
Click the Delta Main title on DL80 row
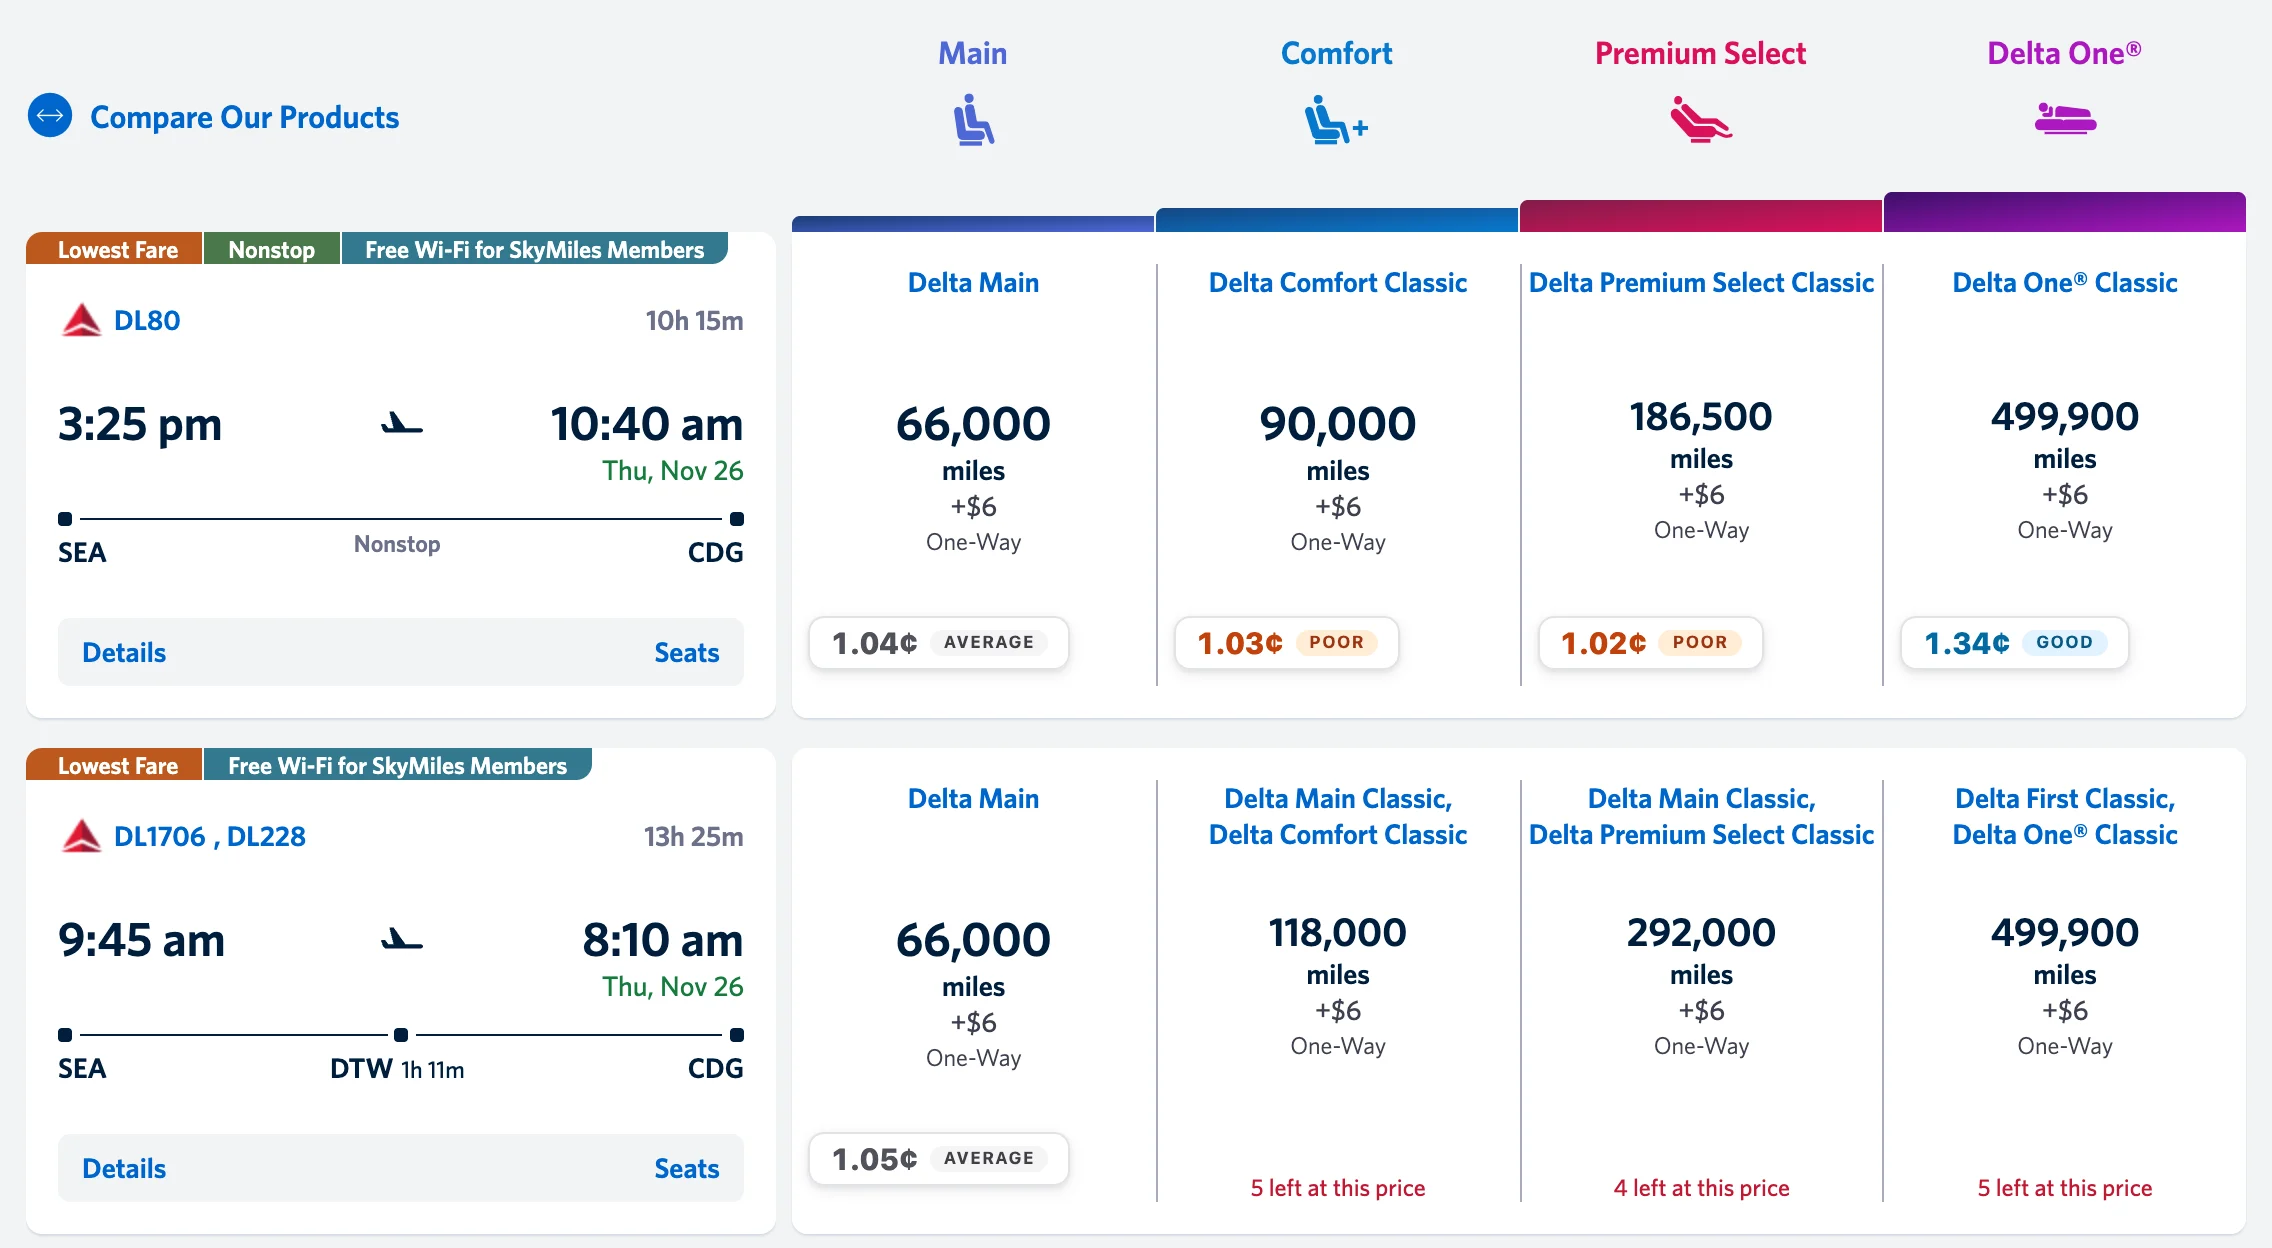[x=973, y=282]
